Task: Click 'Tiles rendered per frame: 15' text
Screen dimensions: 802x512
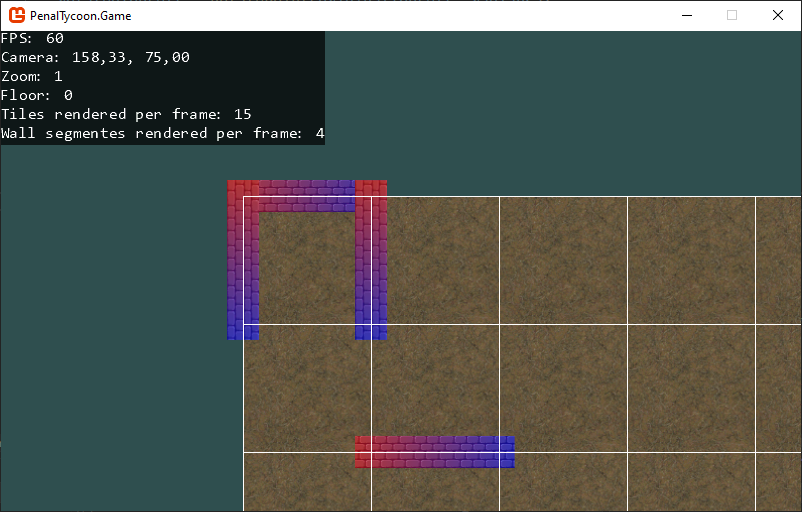Action: click(126, 114)
